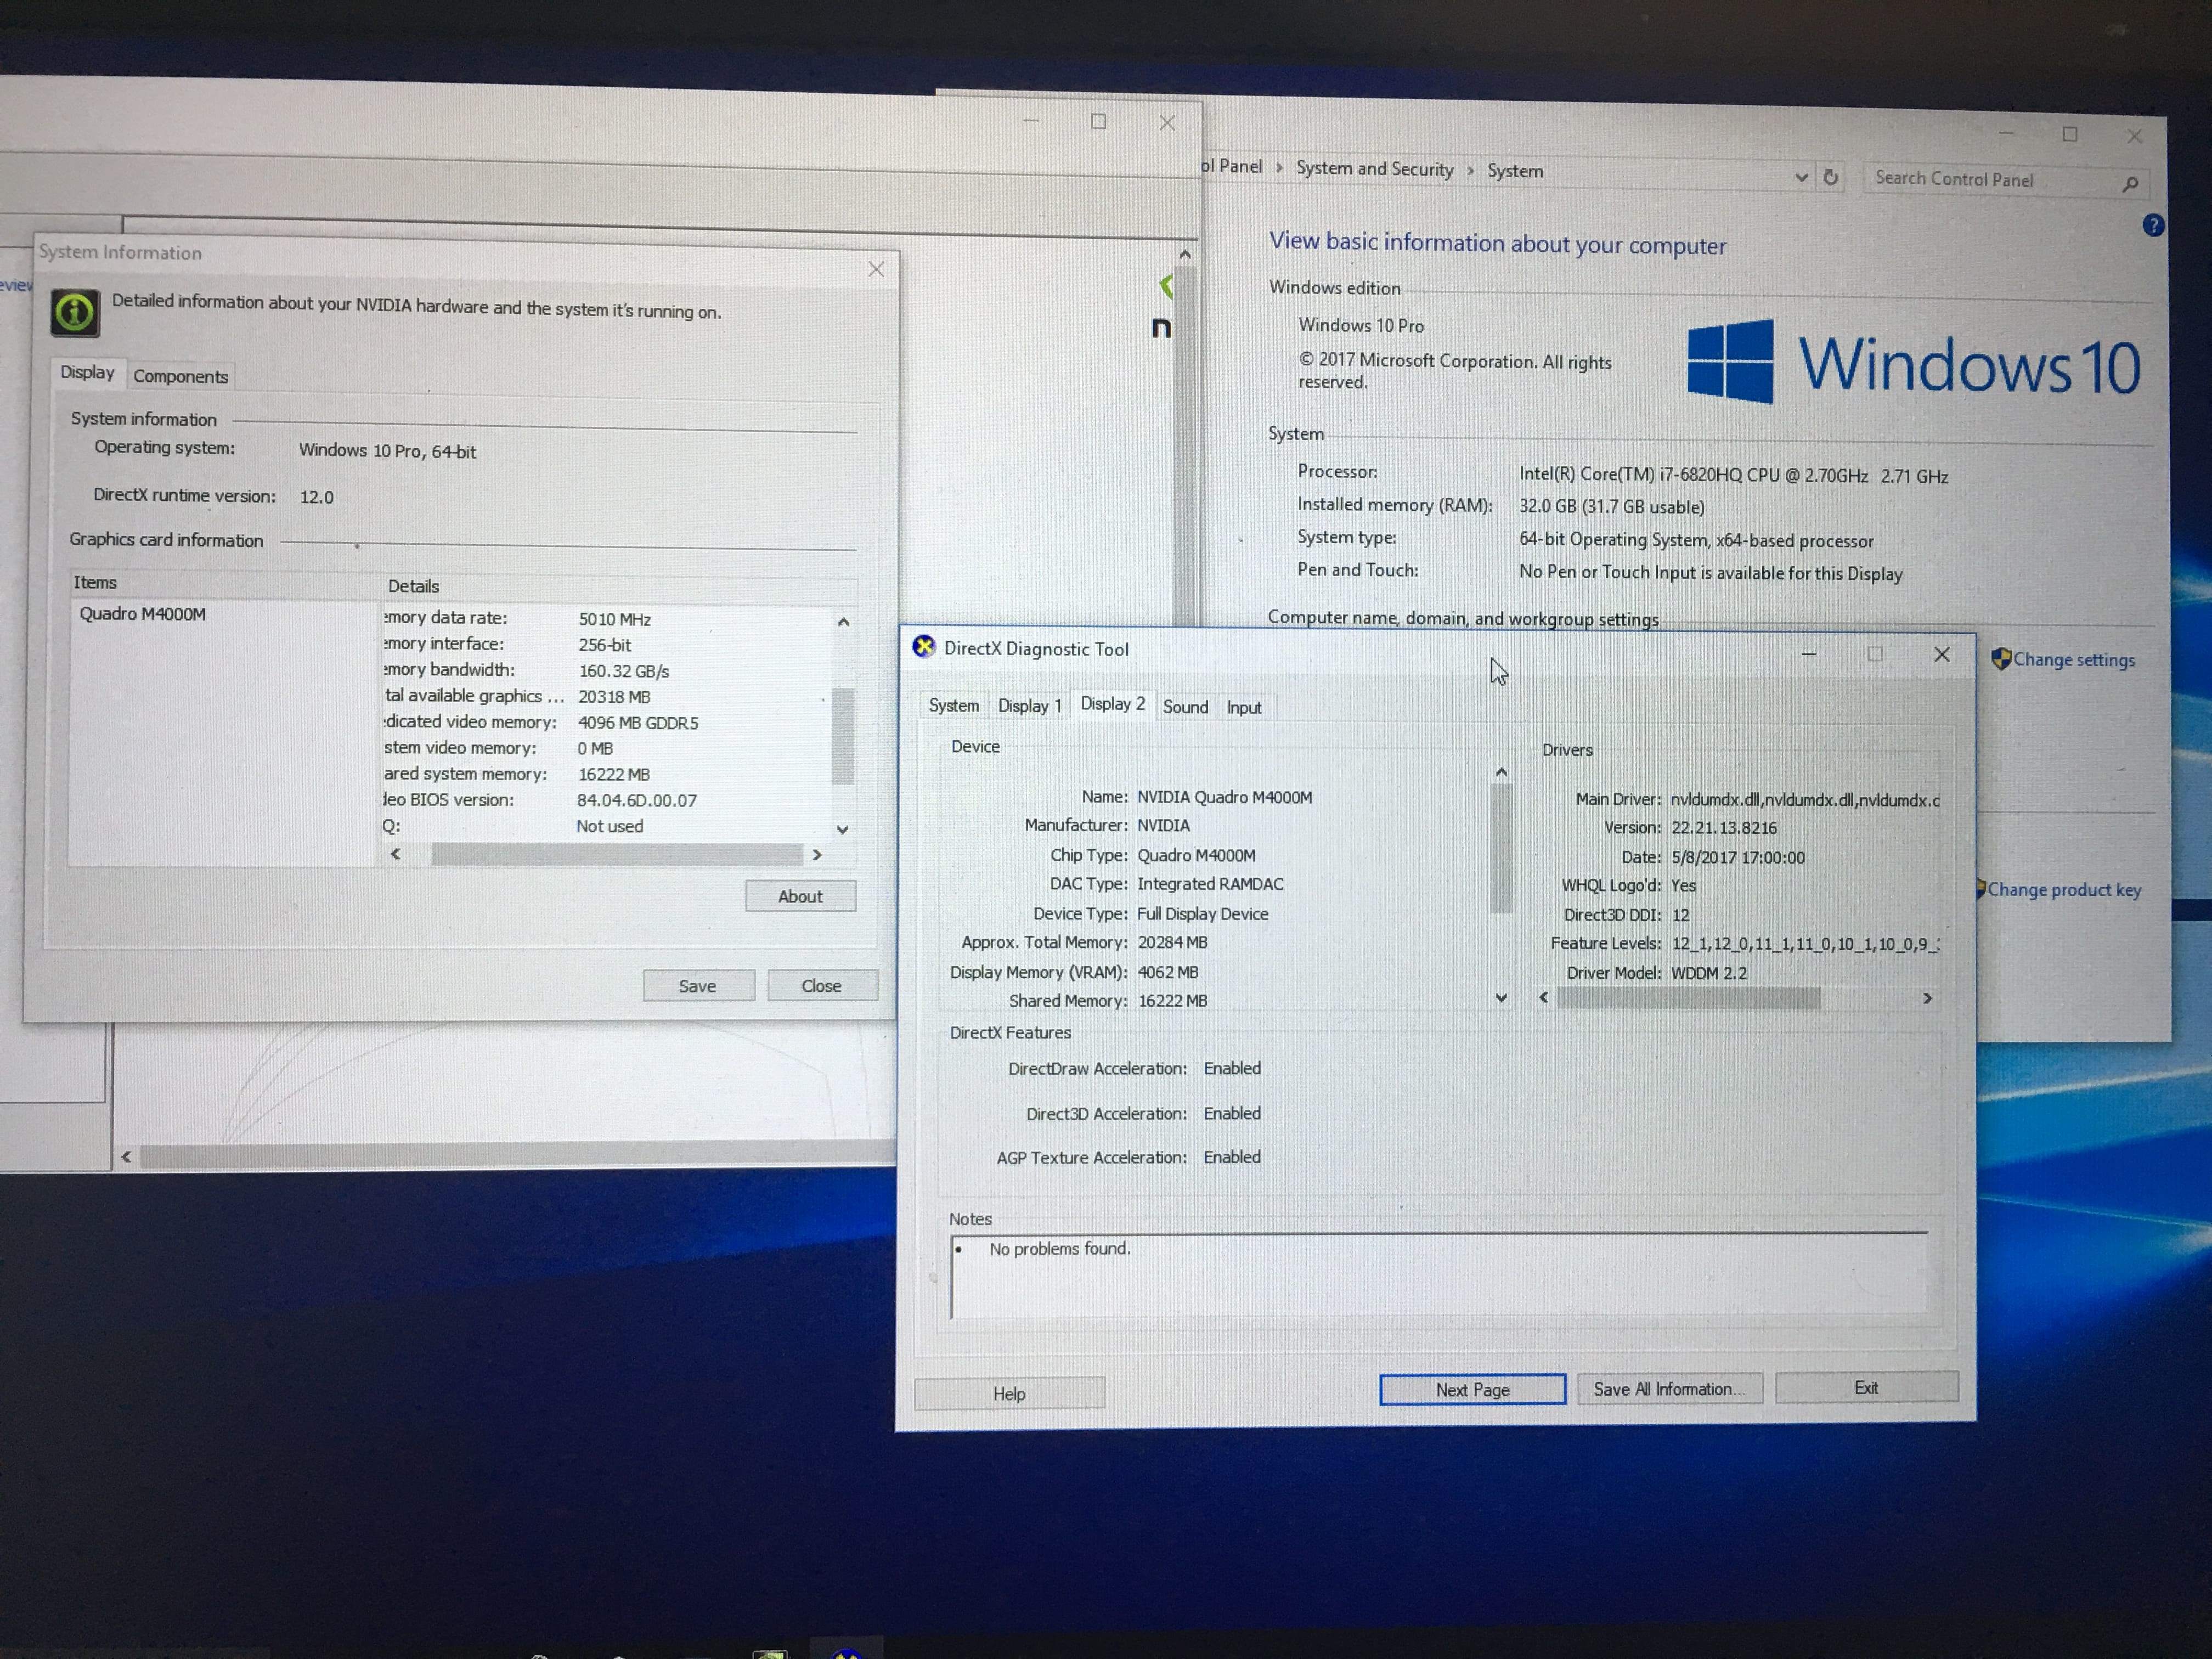Click Device panel scroll-down arrow in DirectX tool
The image size is (2212, 1659).
(1501, 997)
